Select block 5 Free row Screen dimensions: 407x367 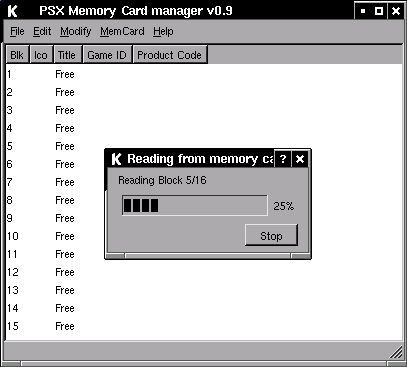(x=204, y=146)
